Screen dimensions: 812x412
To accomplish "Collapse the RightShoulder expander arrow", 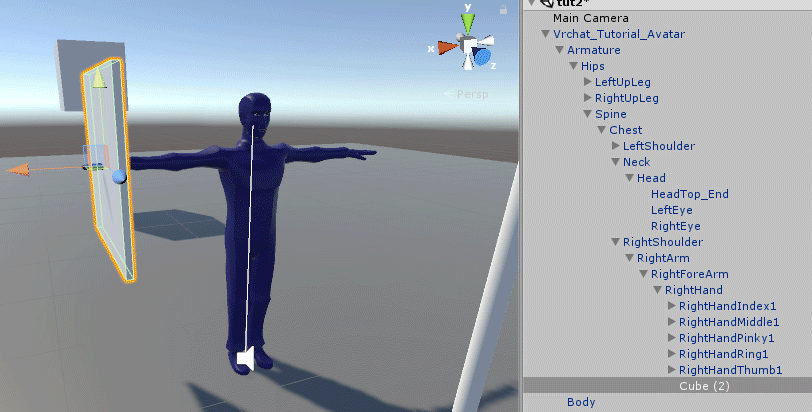I will (x=615, y=242).
